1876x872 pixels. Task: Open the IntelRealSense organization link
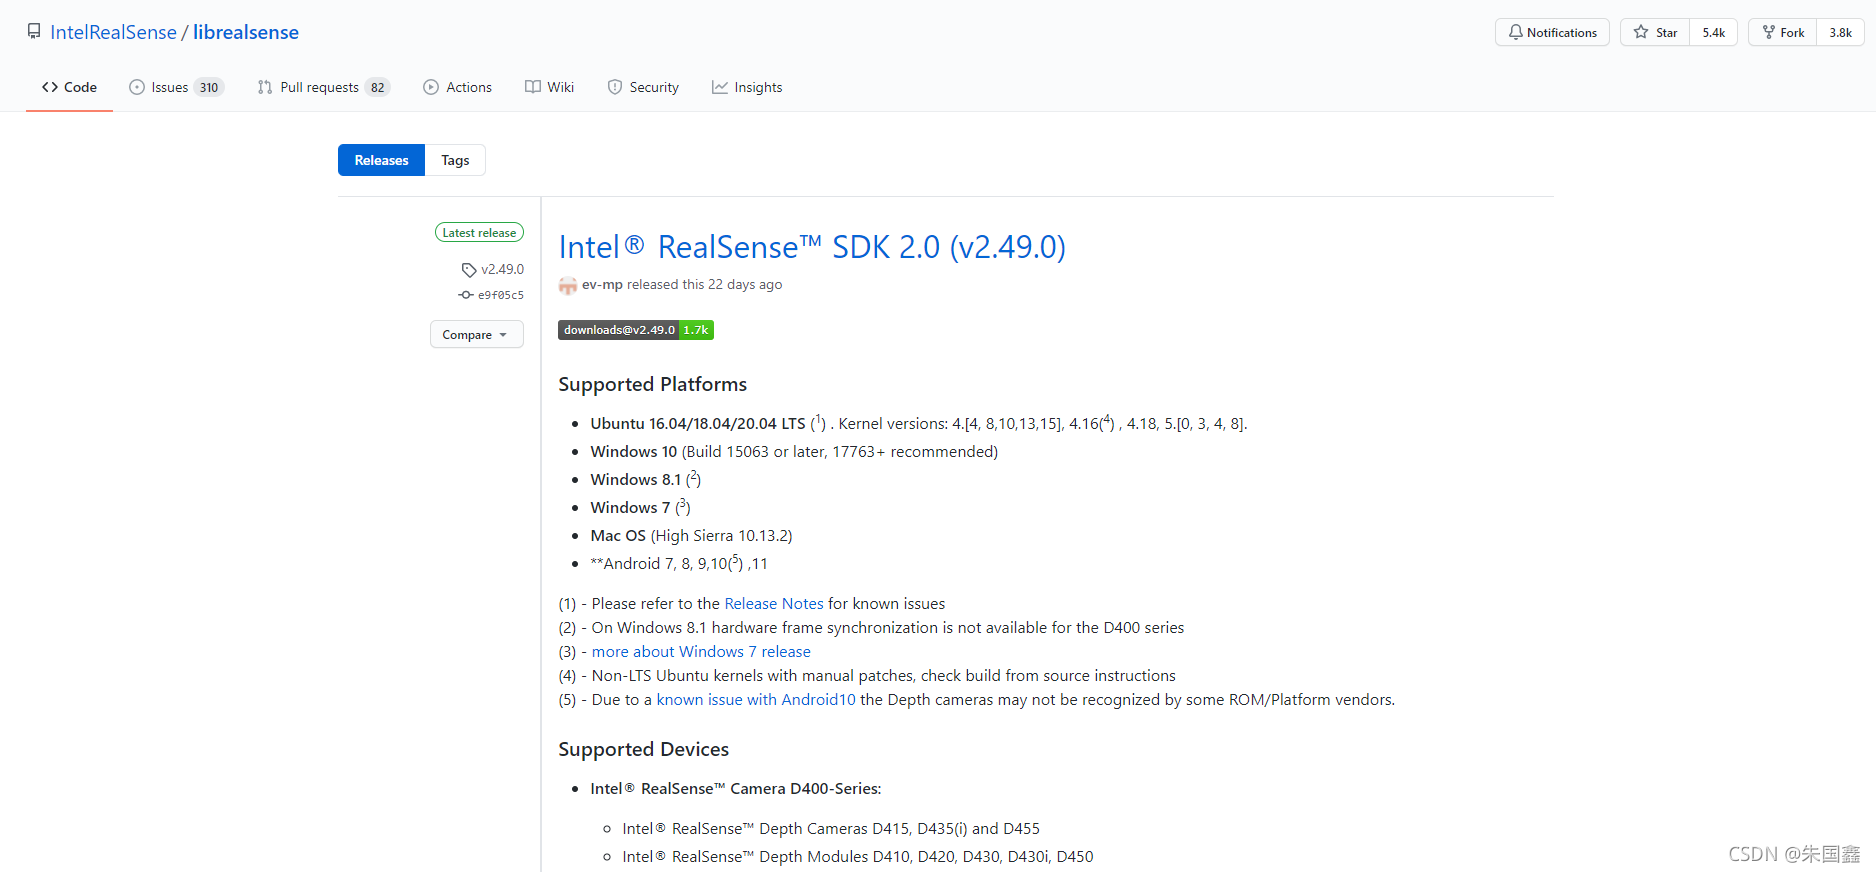click(x=113, y=32)
